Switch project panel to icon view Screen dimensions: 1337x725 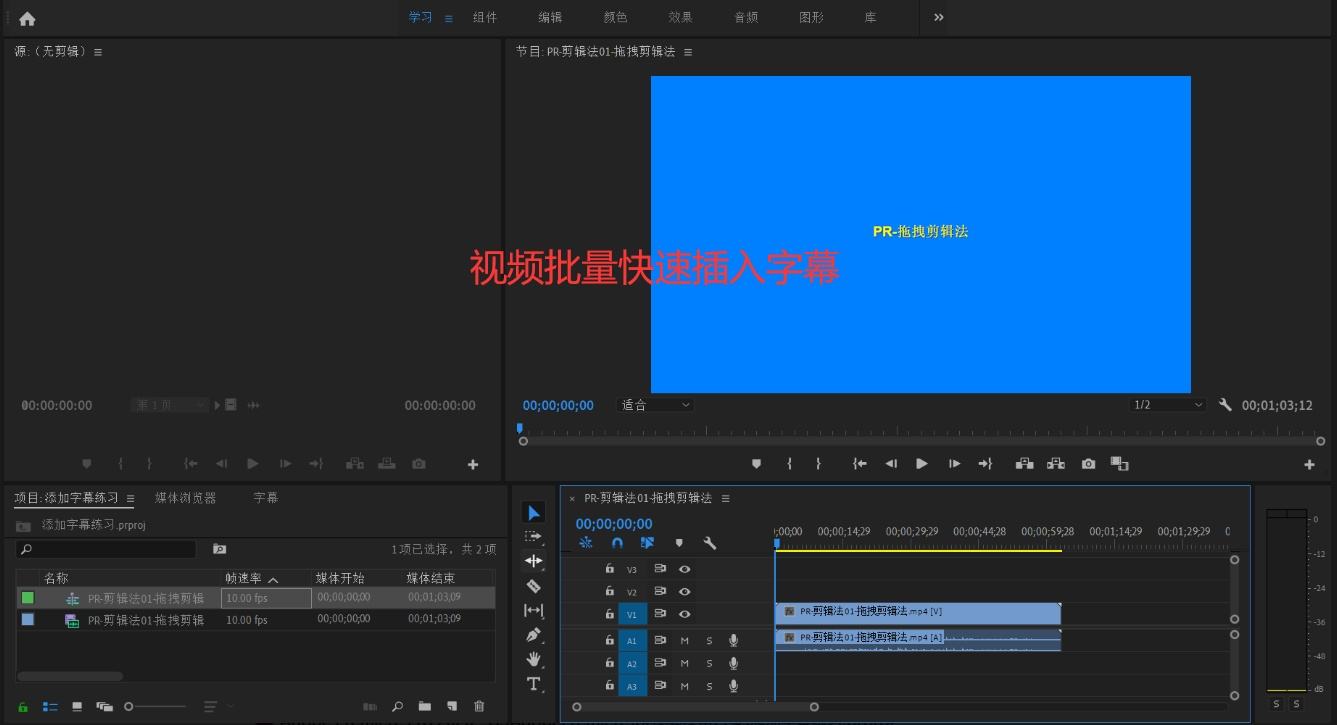[77, 706]
